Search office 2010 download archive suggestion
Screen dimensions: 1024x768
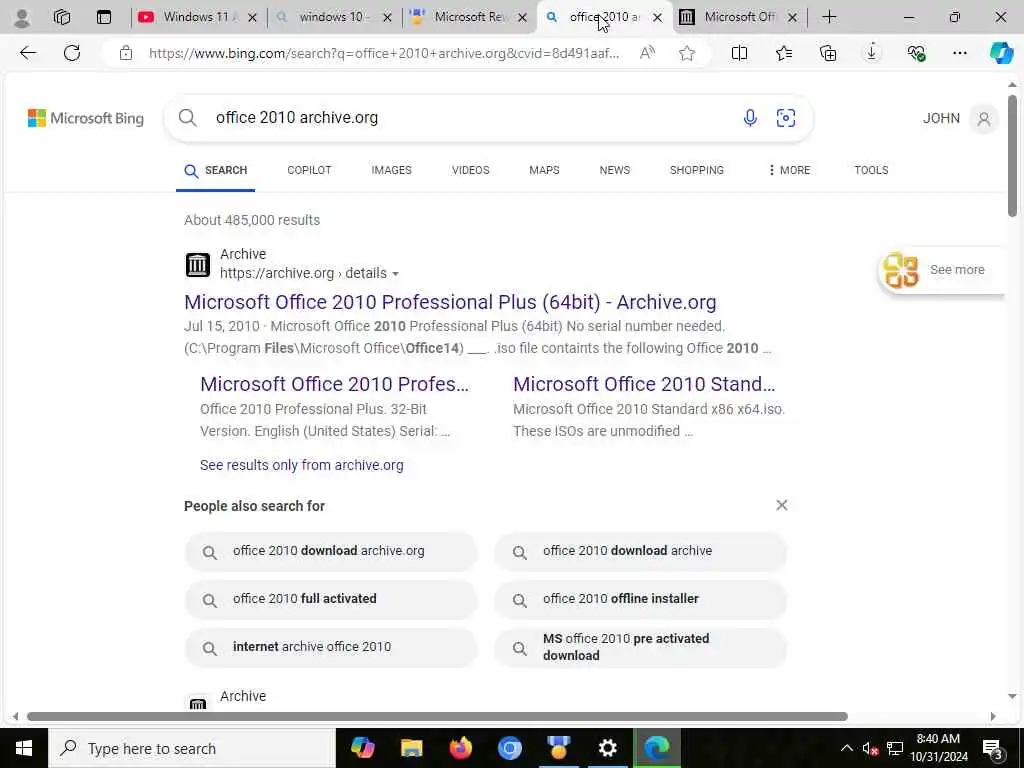pyautogui.click(x=641, y=551)
